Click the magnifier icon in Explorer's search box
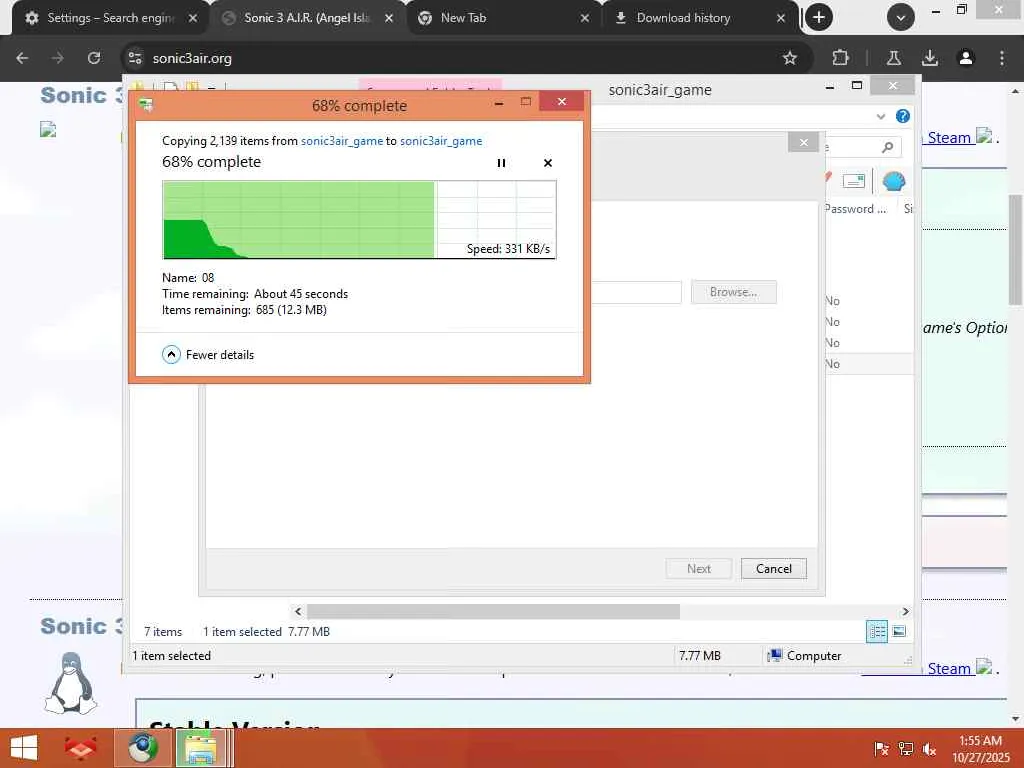Screen dimensions: 1024x768 click(887, 148)
